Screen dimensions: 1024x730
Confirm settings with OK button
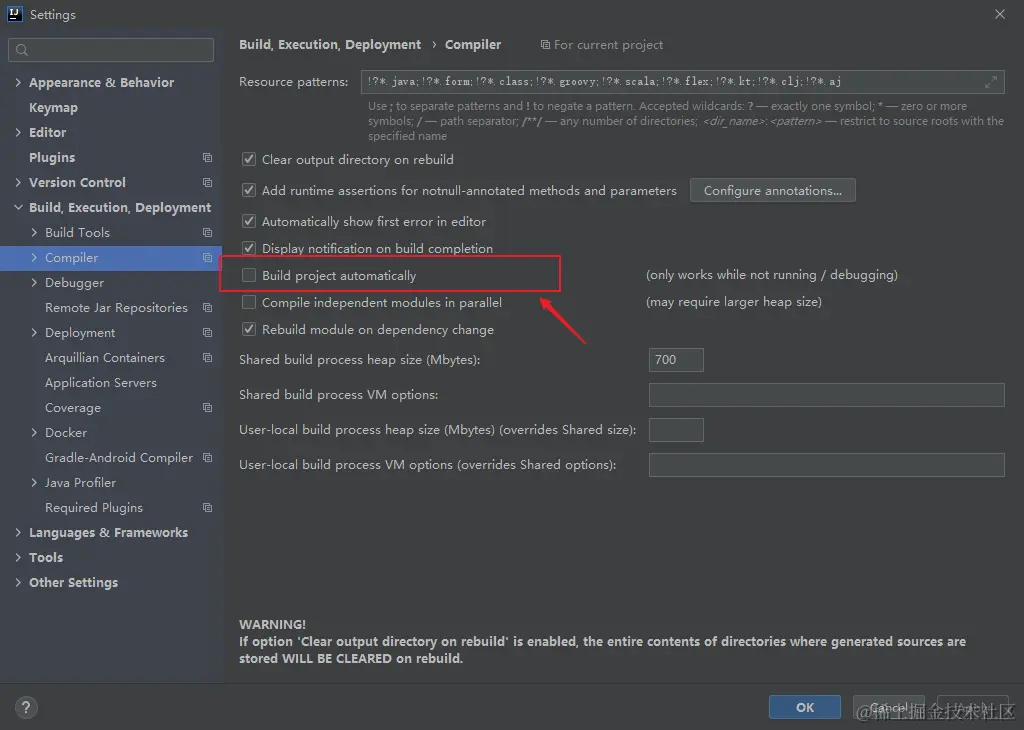(x=805, y=707)
